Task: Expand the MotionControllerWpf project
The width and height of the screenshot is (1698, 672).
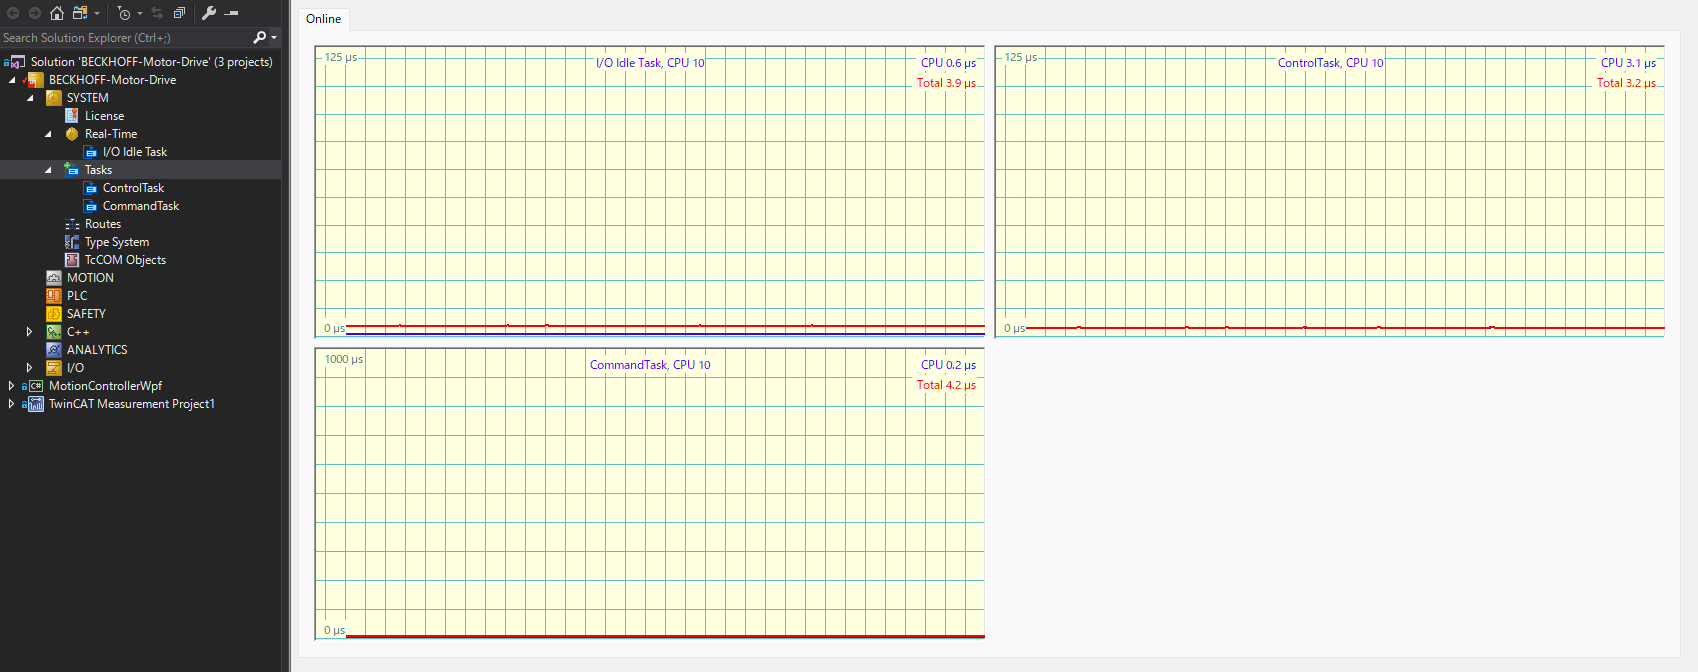Action: click(x=11, y=386)
